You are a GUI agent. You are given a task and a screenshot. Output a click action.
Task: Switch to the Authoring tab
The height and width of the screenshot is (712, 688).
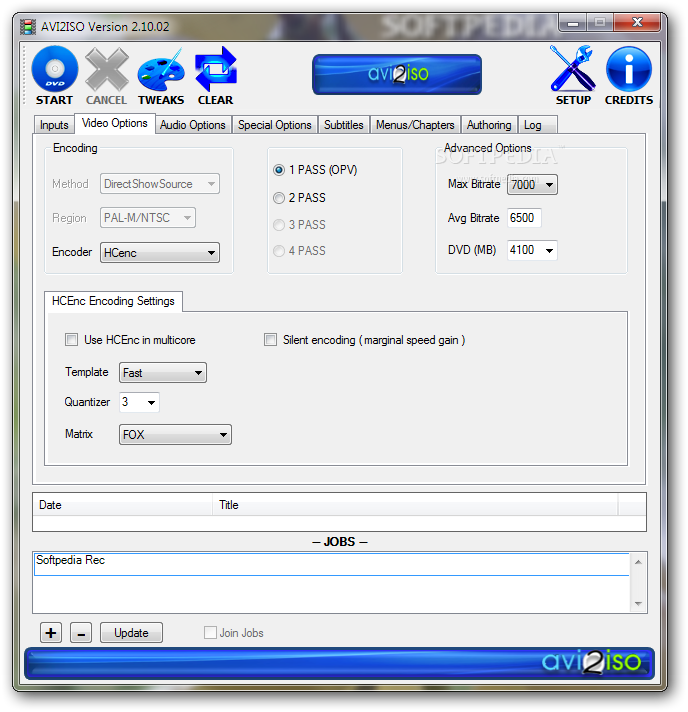(x=489, y=125)
